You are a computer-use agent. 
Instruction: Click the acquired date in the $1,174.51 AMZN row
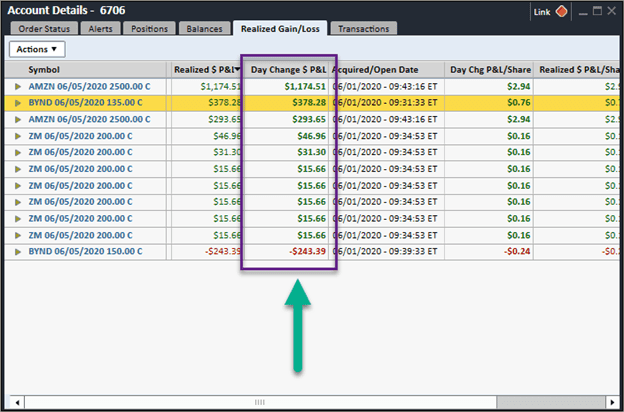(x=385, y=86)
